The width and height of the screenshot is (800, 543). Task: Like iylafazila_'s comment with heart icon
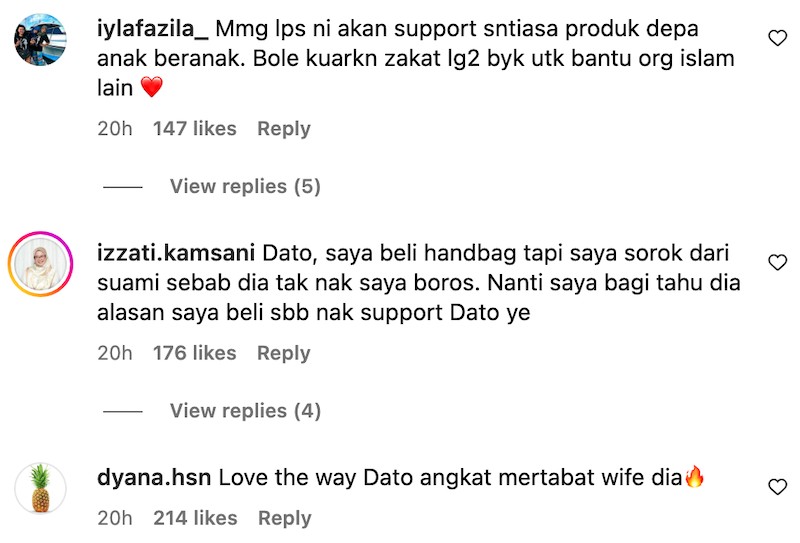pyautogui.click(x=777, y=38)
